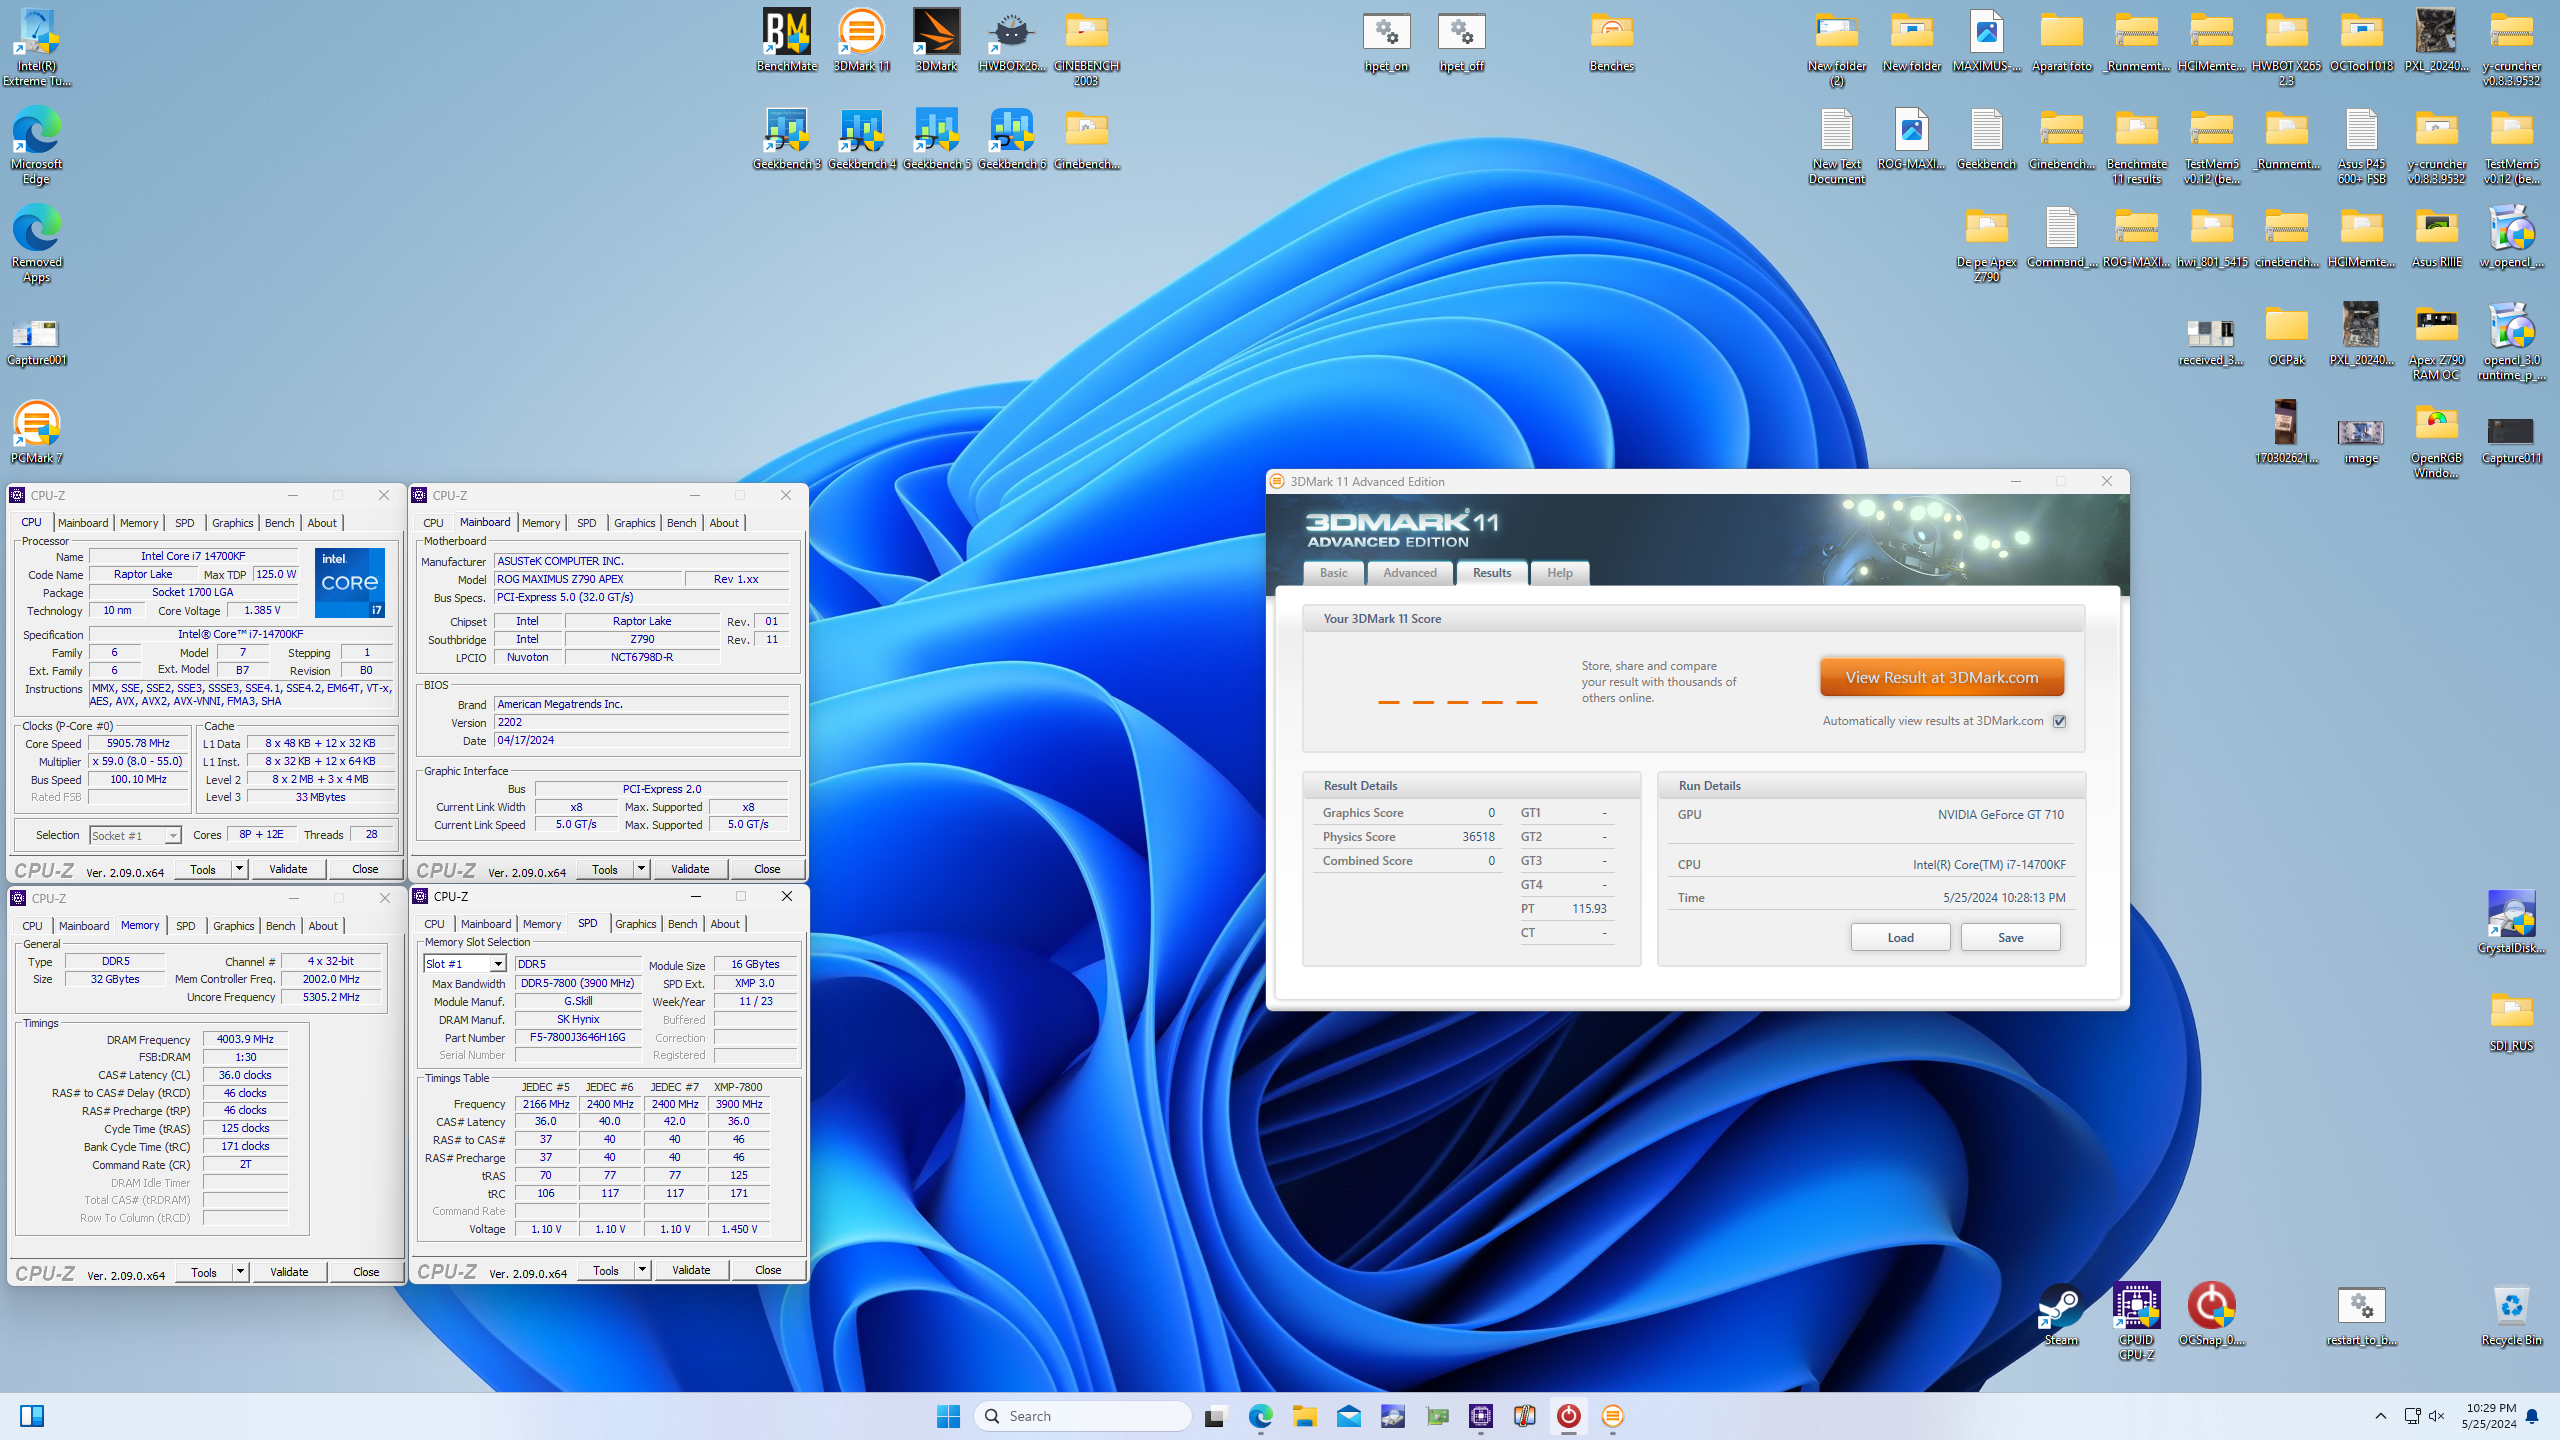Open the 3DMark desktop shortcut
This screenshot has width=2560, height=1440.
click(936, 40)
